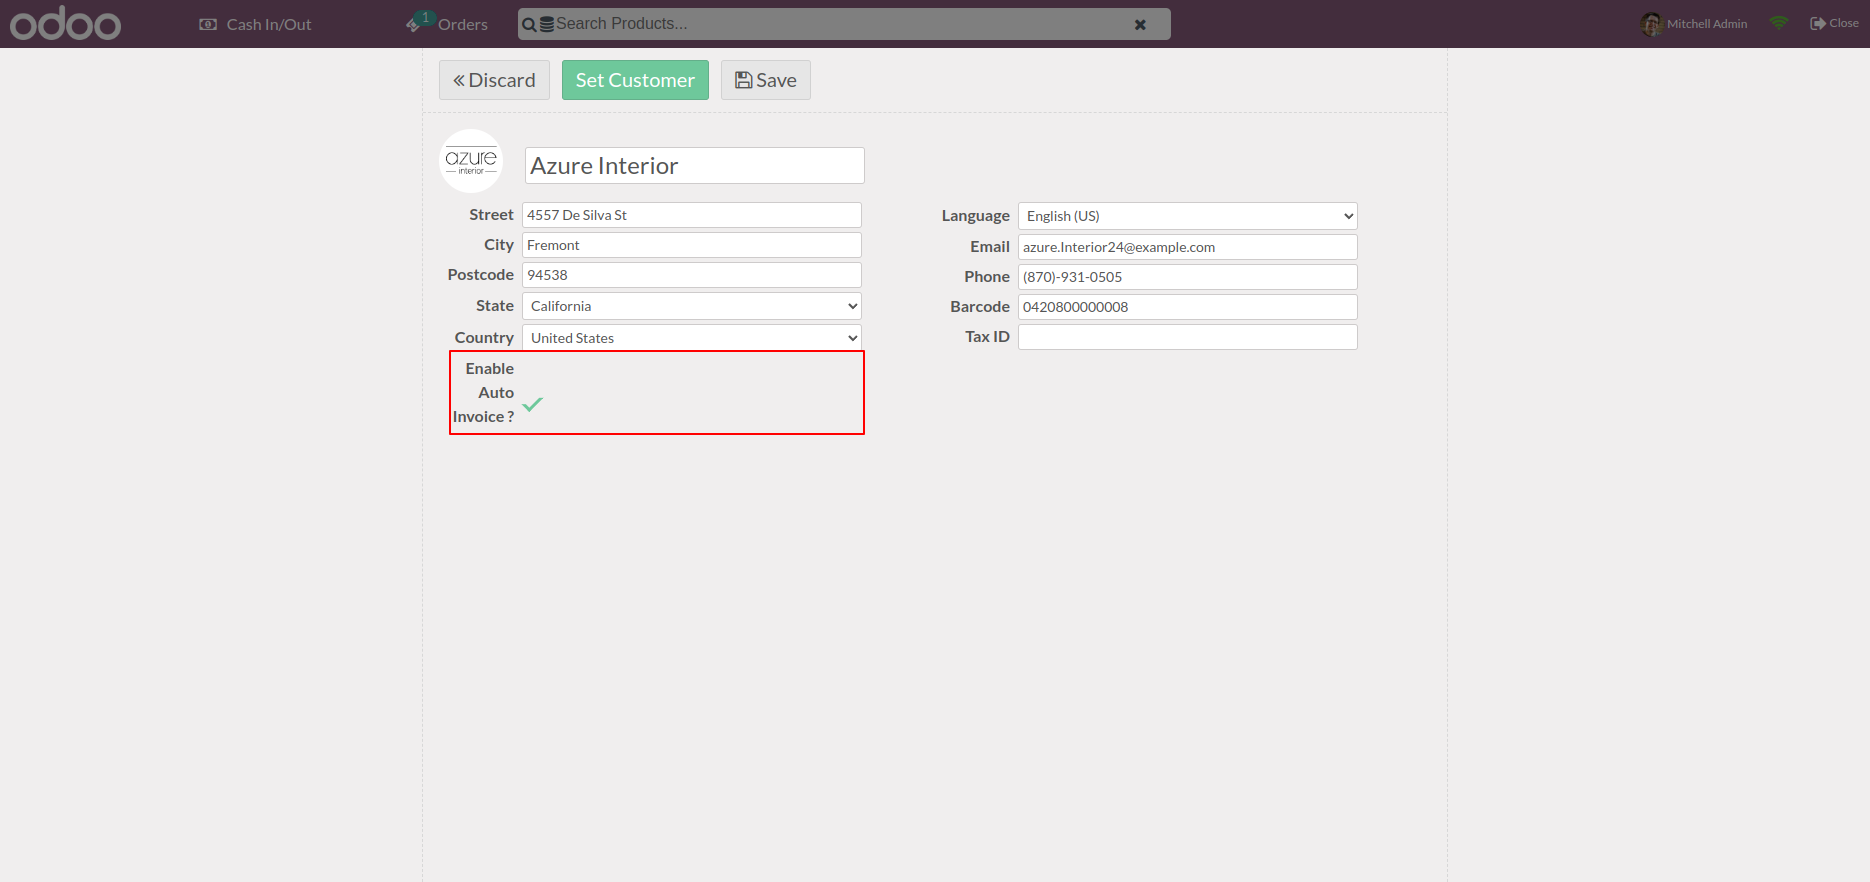Image resolution: width=1870 pixels, height=882 pixels.
Task: Open the Orders ticket list
Action: (447, 23)
